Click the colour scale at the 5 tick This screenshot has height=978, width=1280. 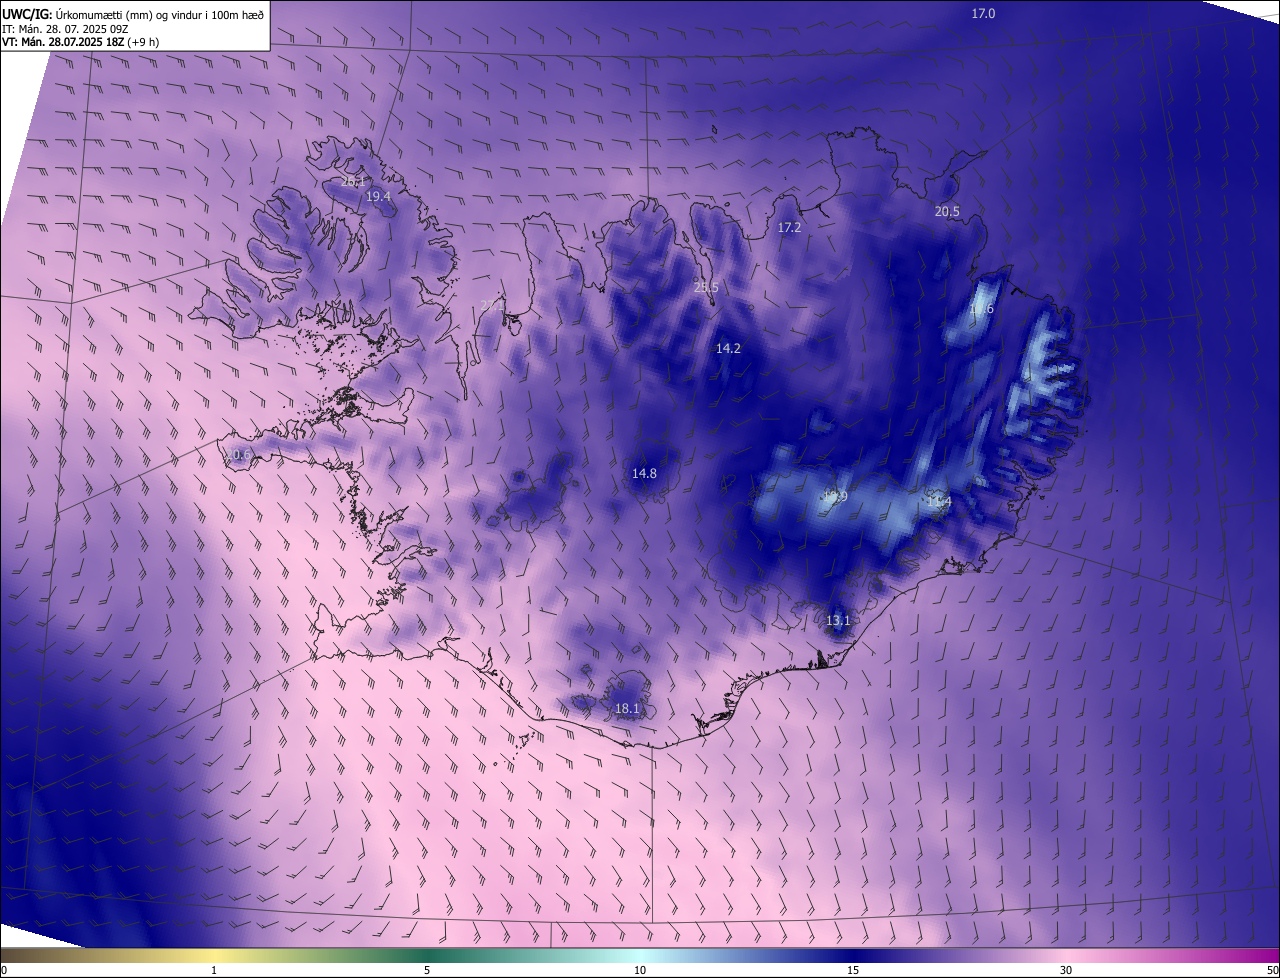point(427,970)
